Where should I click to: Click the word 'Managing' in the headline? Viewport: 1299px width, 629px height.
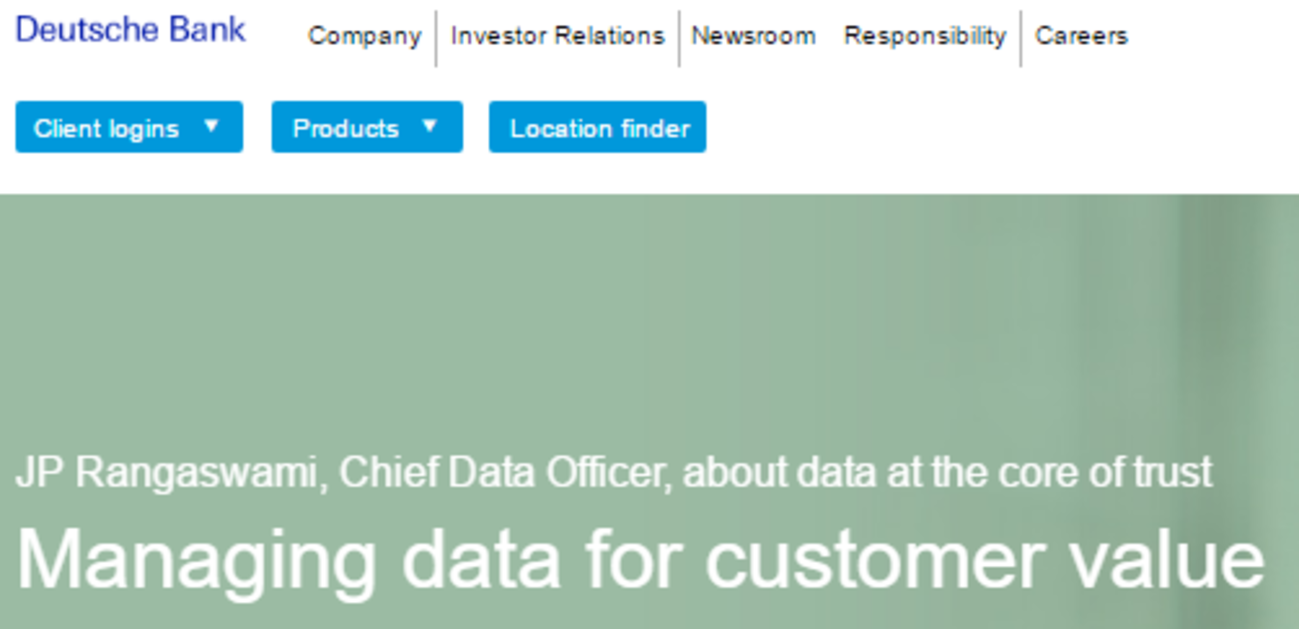click(196, 560)
